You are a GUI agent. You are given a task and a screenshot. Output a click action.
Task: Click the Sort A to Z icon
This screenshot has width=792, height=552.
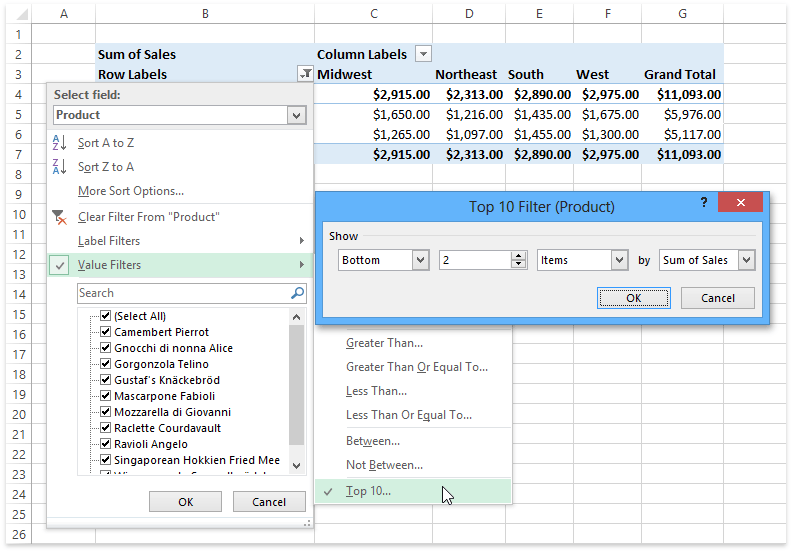coord(59,143)
